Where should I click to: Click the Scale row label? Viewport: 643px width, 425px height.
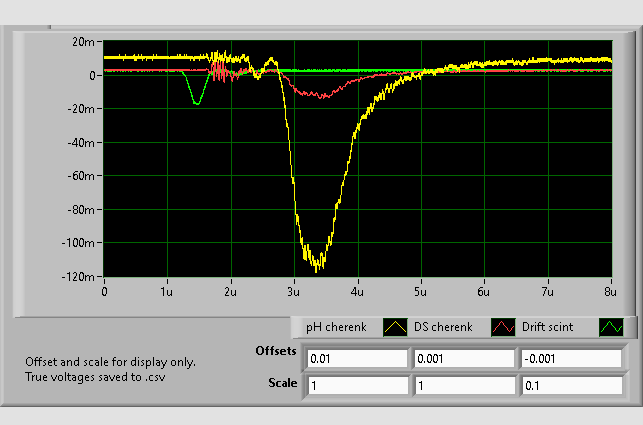[x=282, y=382]
